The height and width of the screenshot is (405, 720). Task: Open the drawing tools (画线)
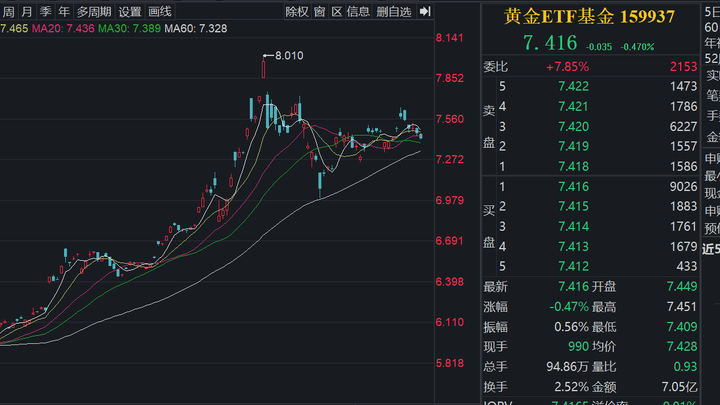[x=160, y=11]
